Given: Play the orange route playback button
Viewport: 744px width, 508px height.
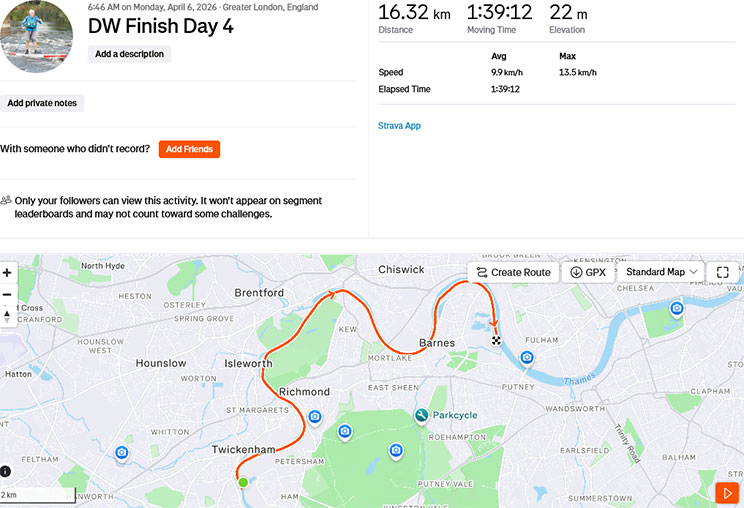Looking at the screenshot, I should tap(726, 492).
